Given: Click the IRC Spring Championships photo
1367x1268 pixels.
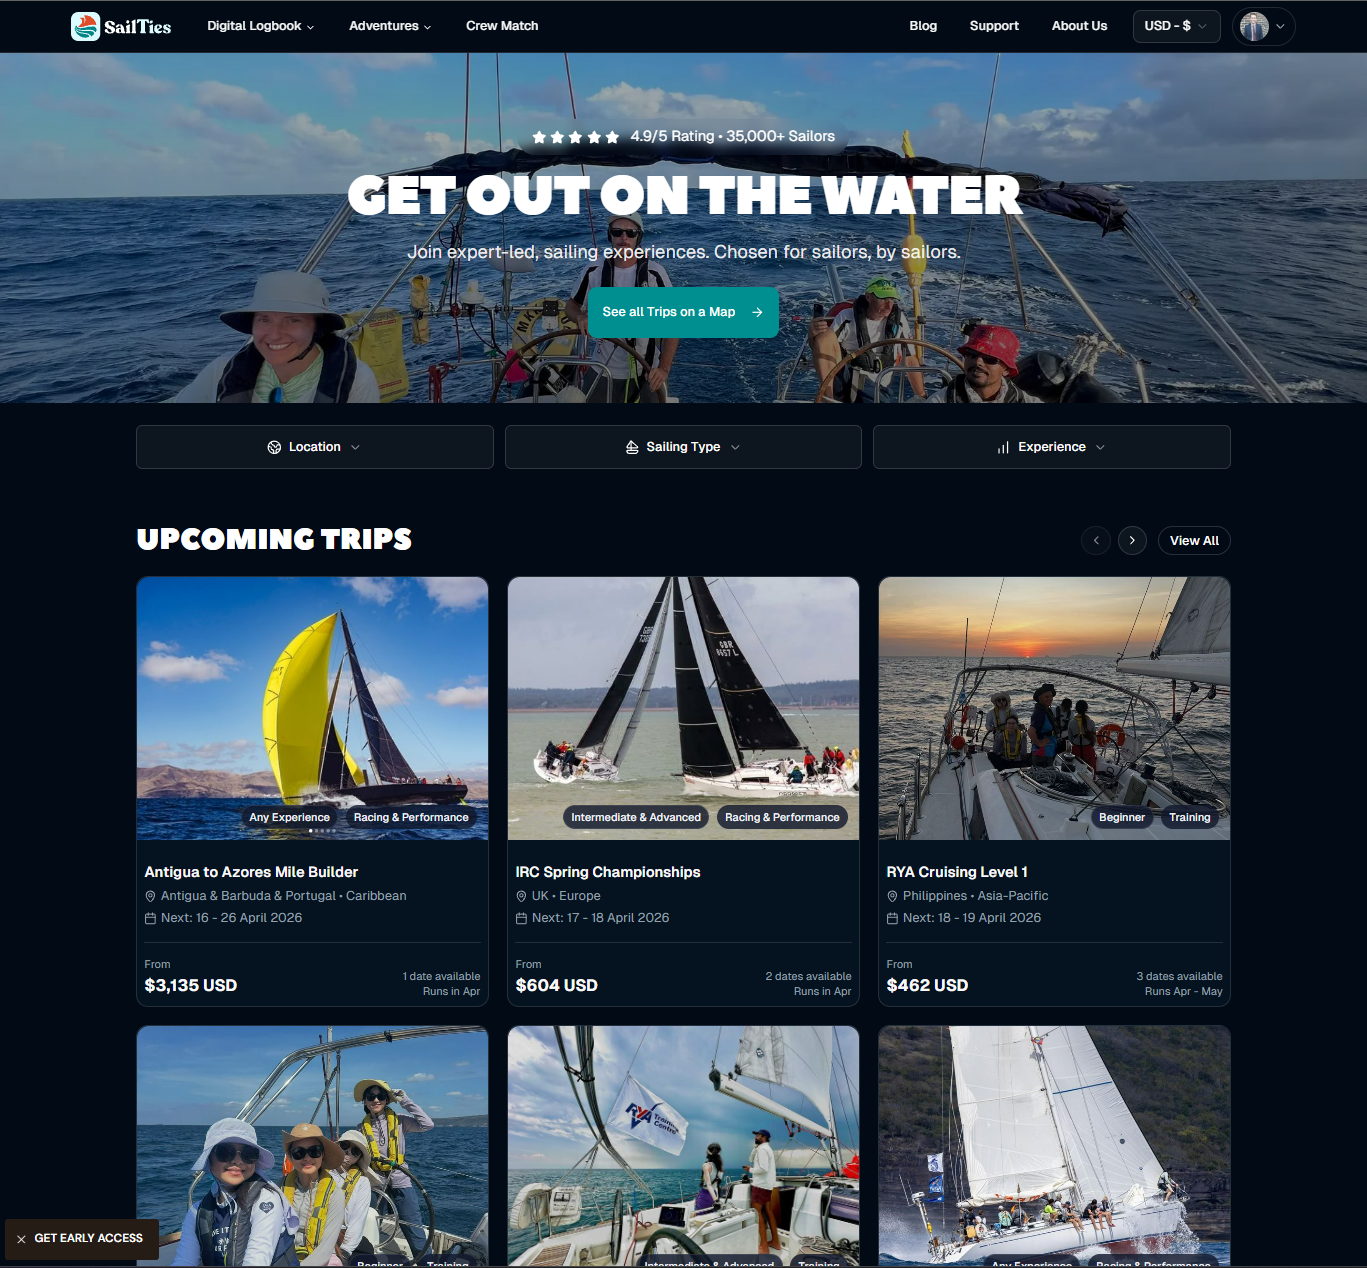Looking at the screenshot, I should 683,708.
